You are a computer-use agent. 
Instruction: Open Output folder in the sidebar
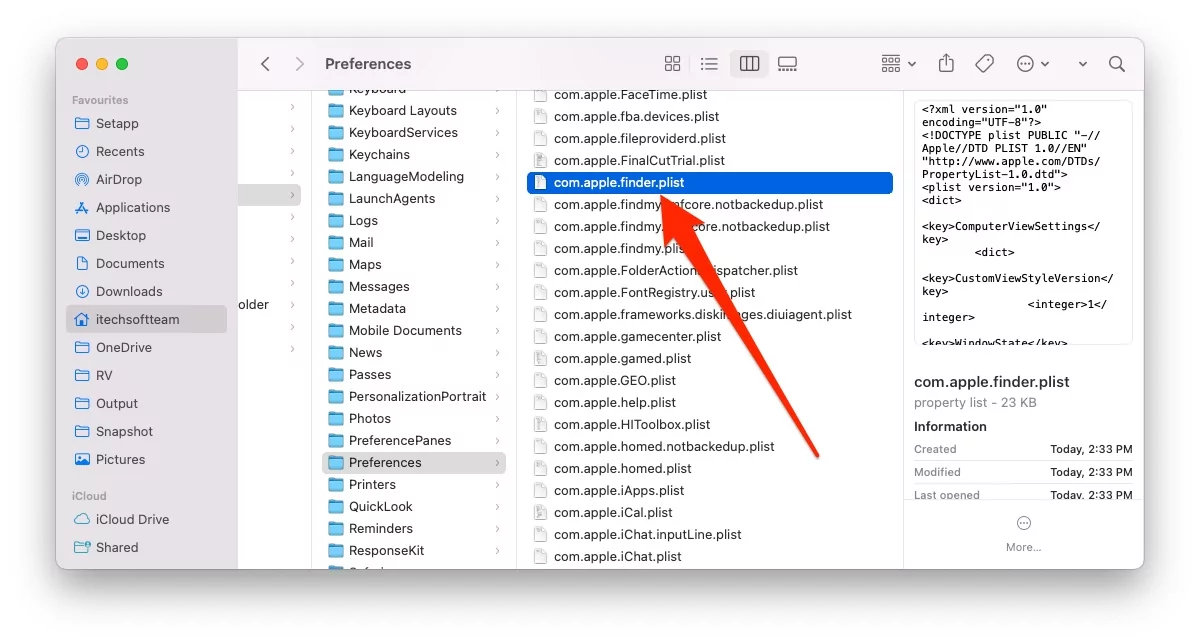[147, 404]
